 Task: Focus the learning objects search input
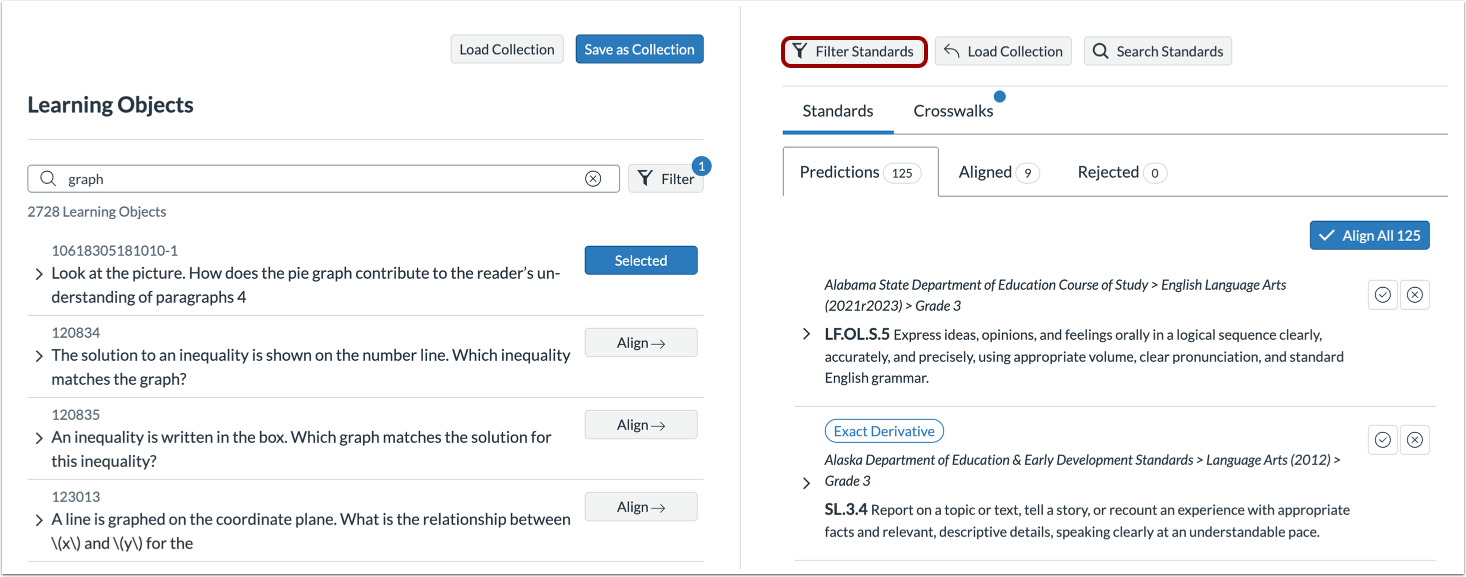tap(320, 179)
